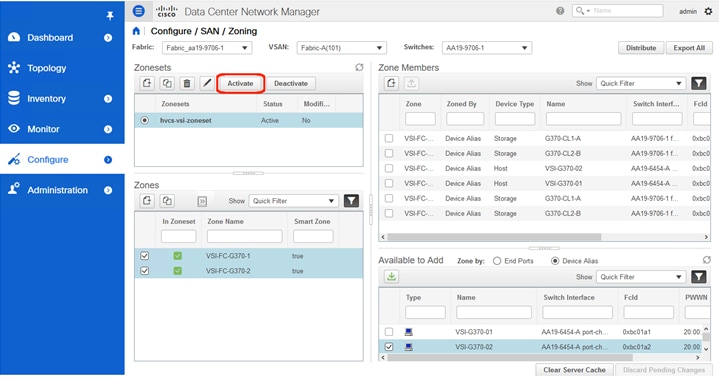Toggle filter funnel in Zones panel
This screenshot has width=719, height=381.
point(351,201)
